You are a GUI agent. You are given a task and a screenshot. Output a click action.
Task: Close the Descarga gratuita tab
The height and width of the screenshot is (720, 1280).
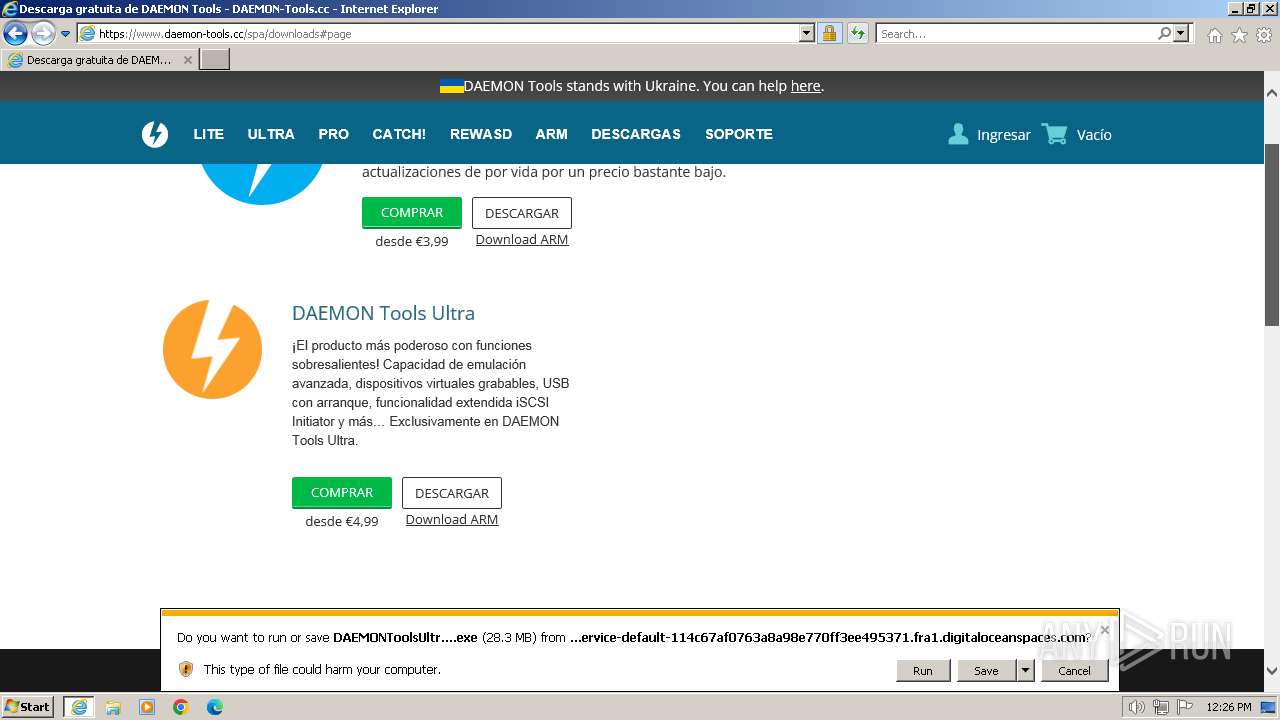(x=187, y=60)
